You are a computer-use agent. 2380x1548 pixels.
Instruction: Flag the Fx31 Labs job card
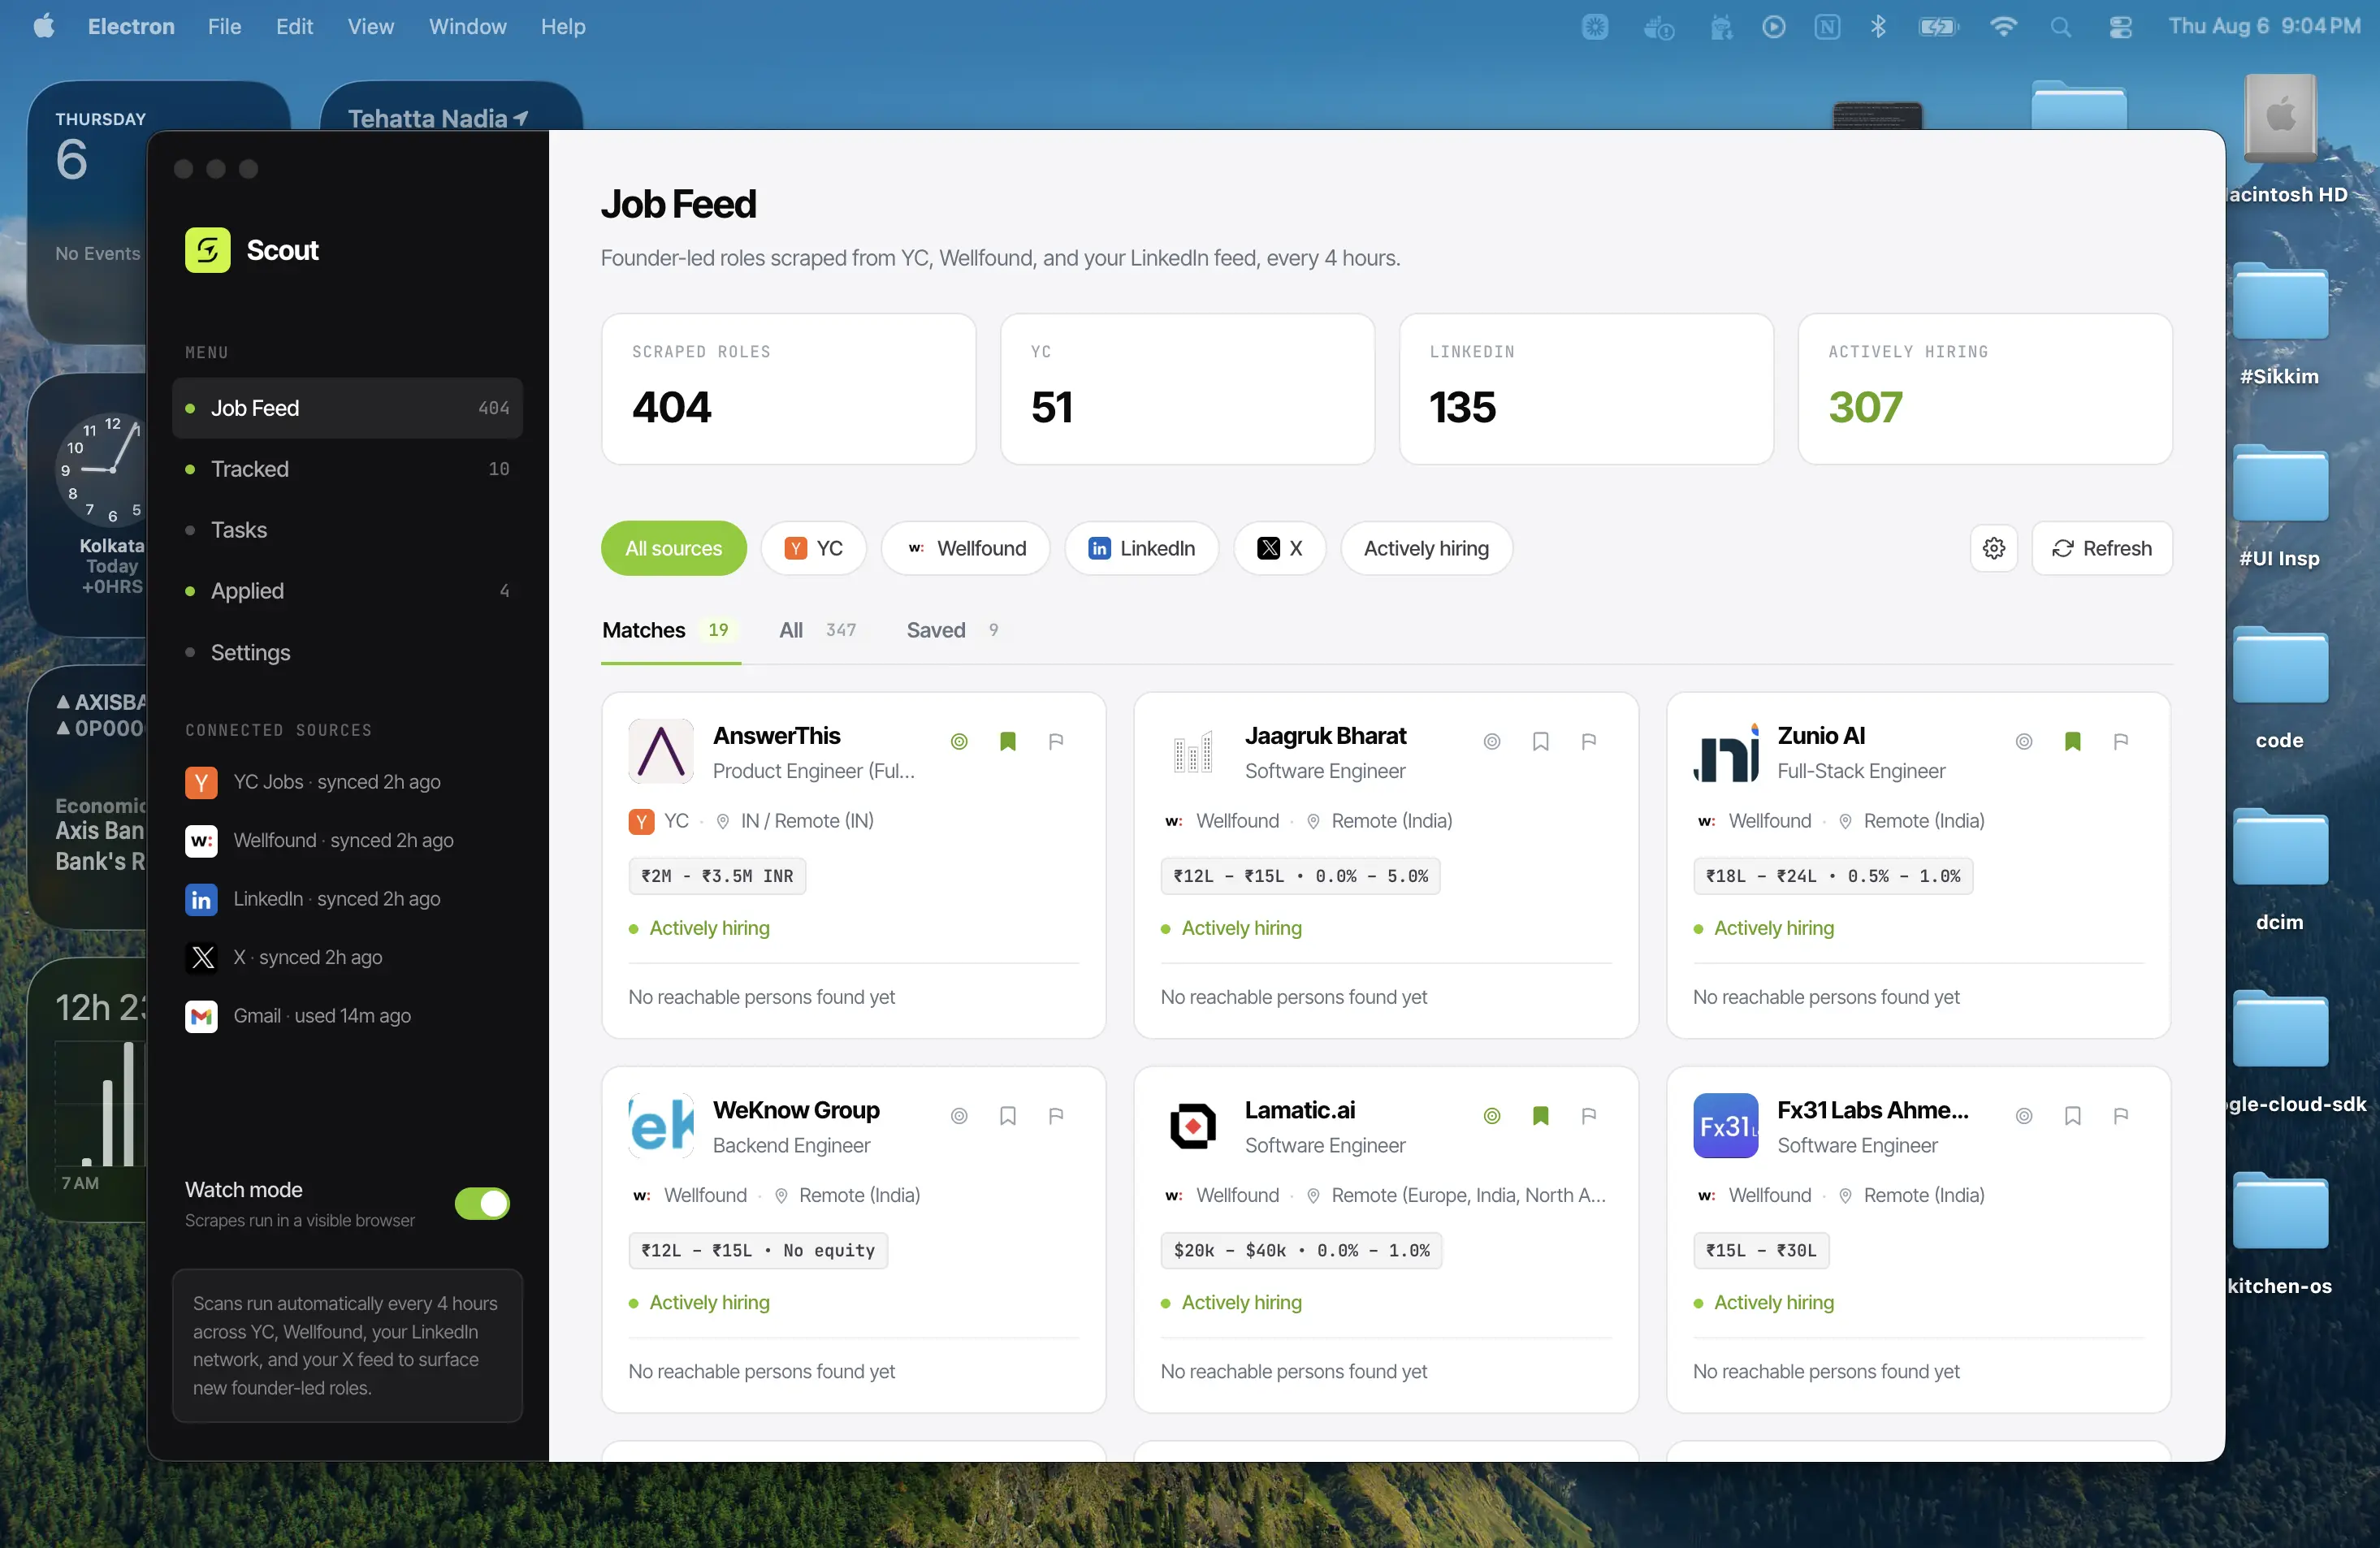(2121, 1115)
